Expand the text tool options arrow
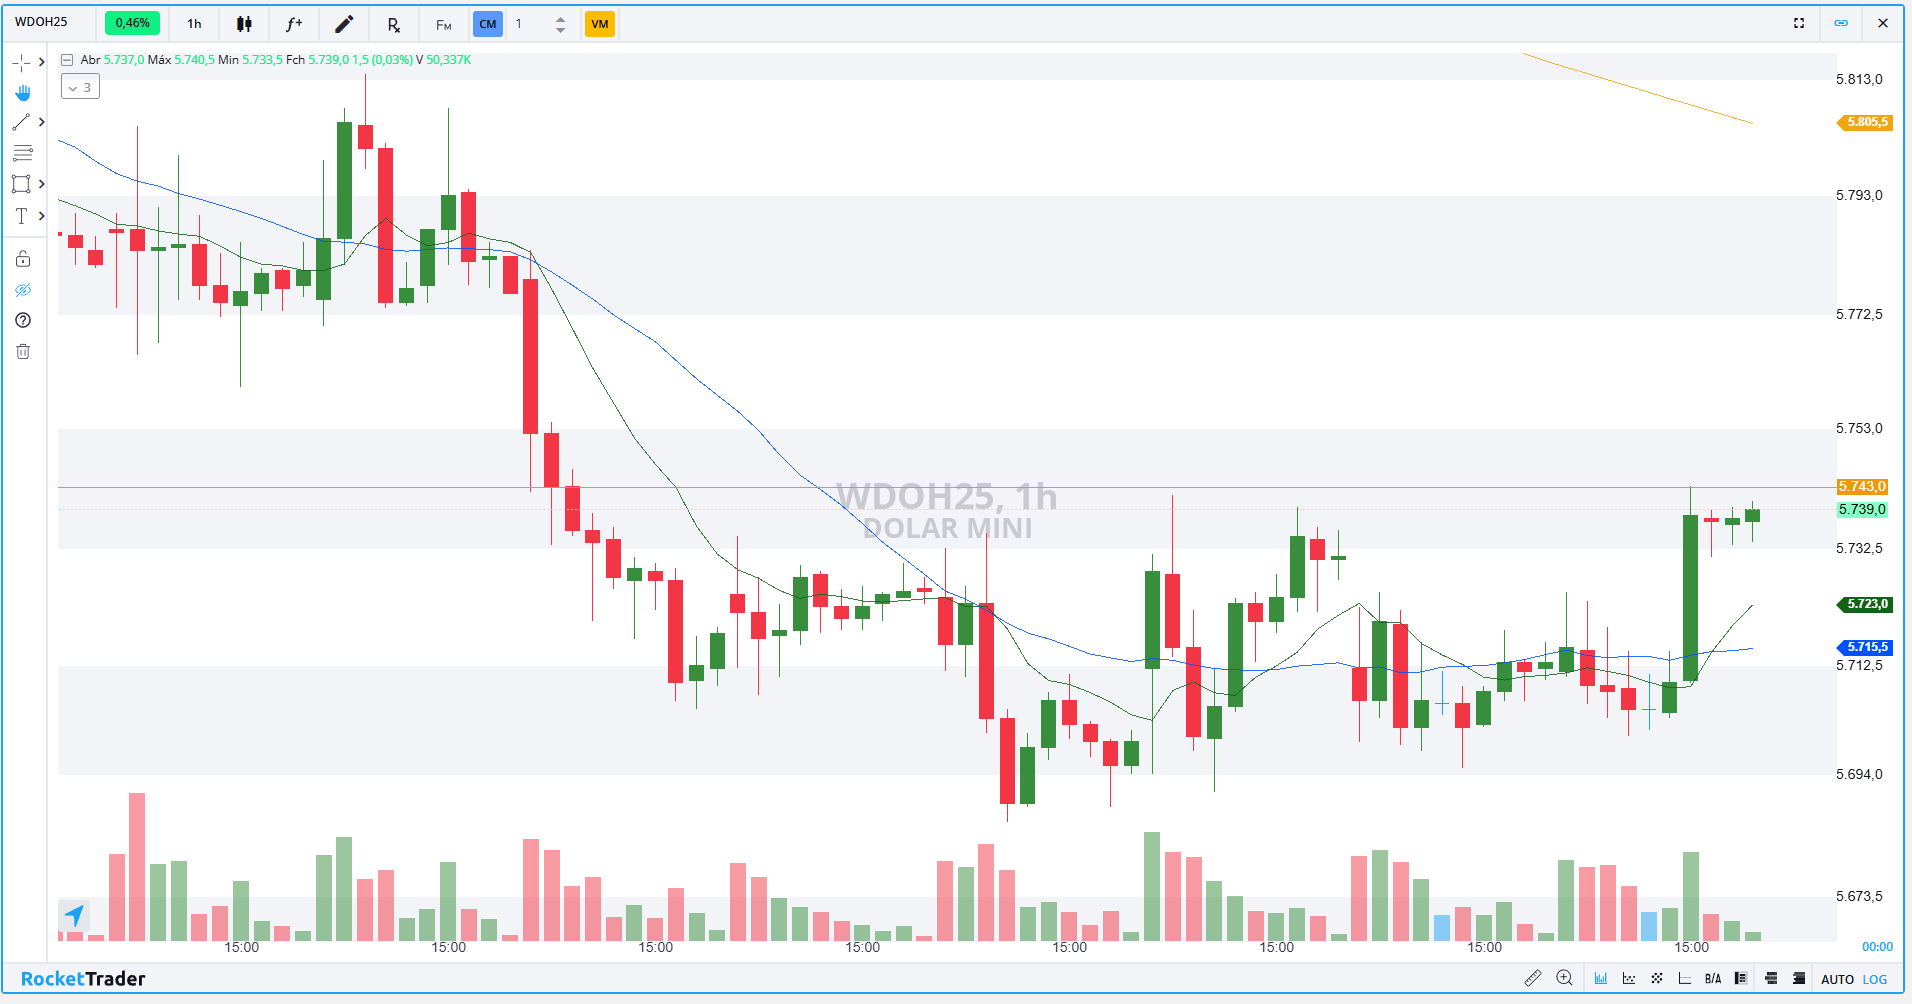Viewport: 1912px width, 1004px height. 41,216
